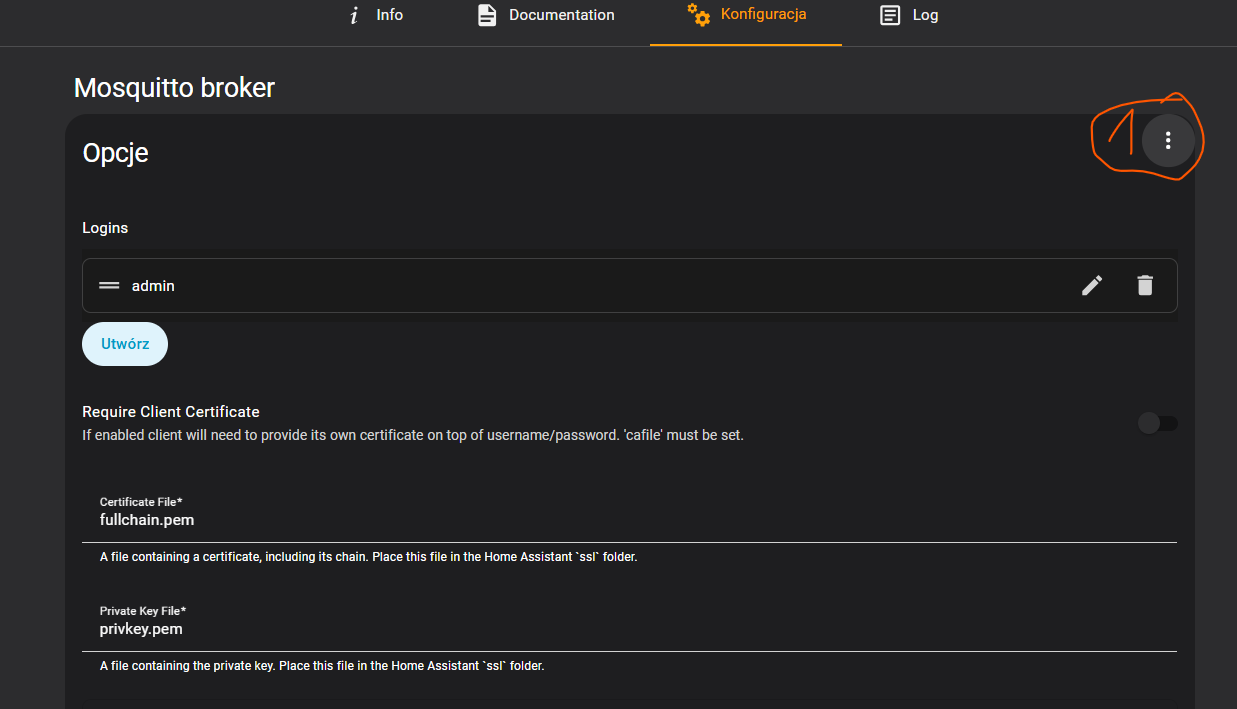The width and height of the screenshot is (1237, 709).
Task: Open the three-dot options menu in Opcje
Action: click(x=1167, y=141)
